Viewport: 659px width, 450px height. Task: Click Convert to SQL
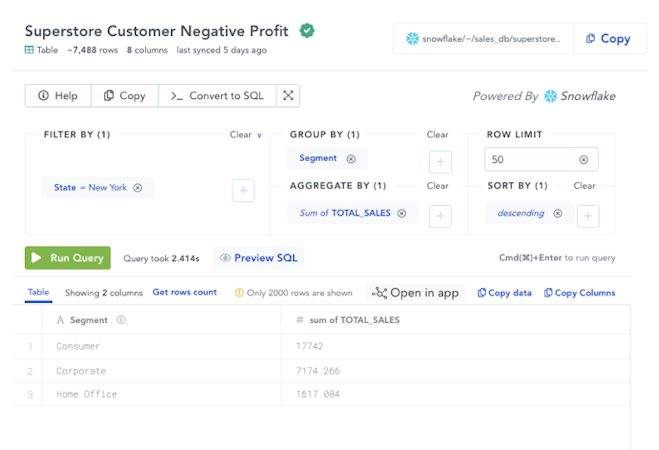click(x=217, y=96)
